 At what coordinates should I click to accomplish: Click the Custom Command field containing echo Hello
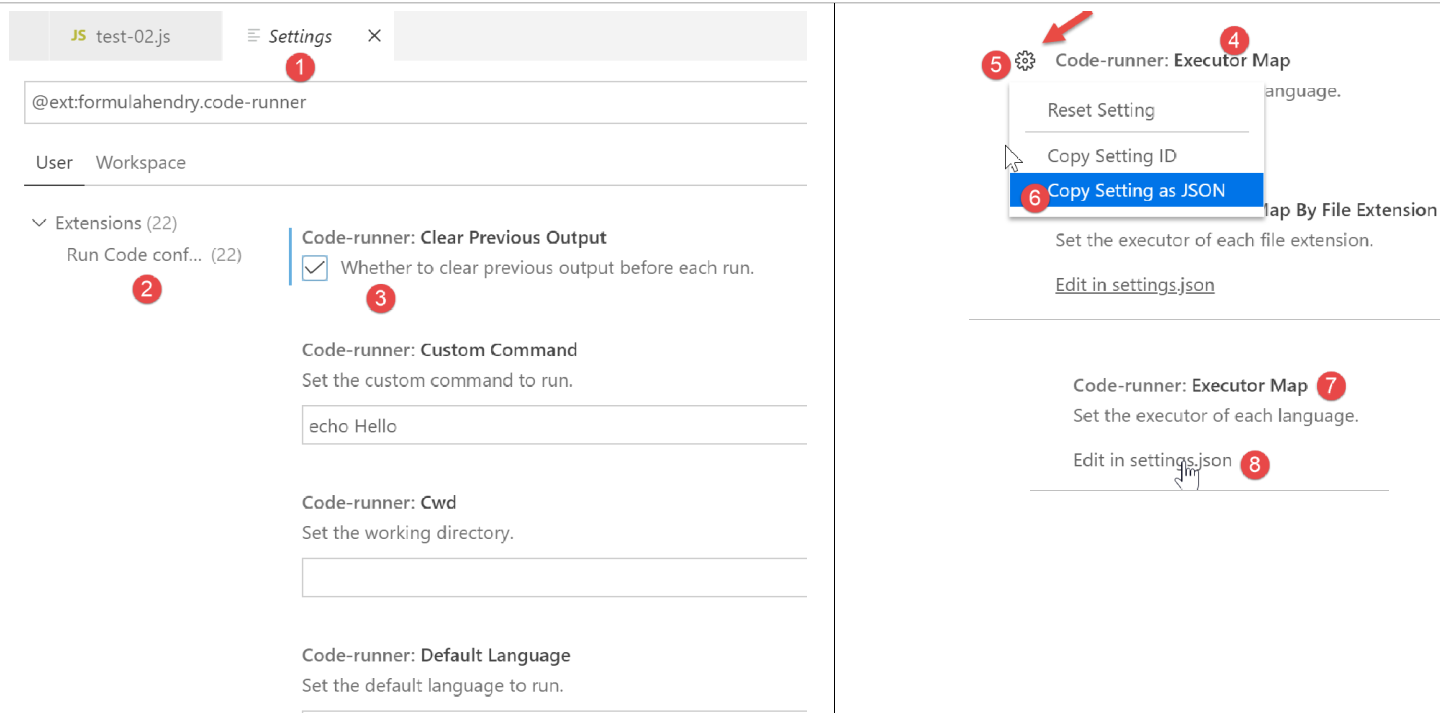(553, 426)
